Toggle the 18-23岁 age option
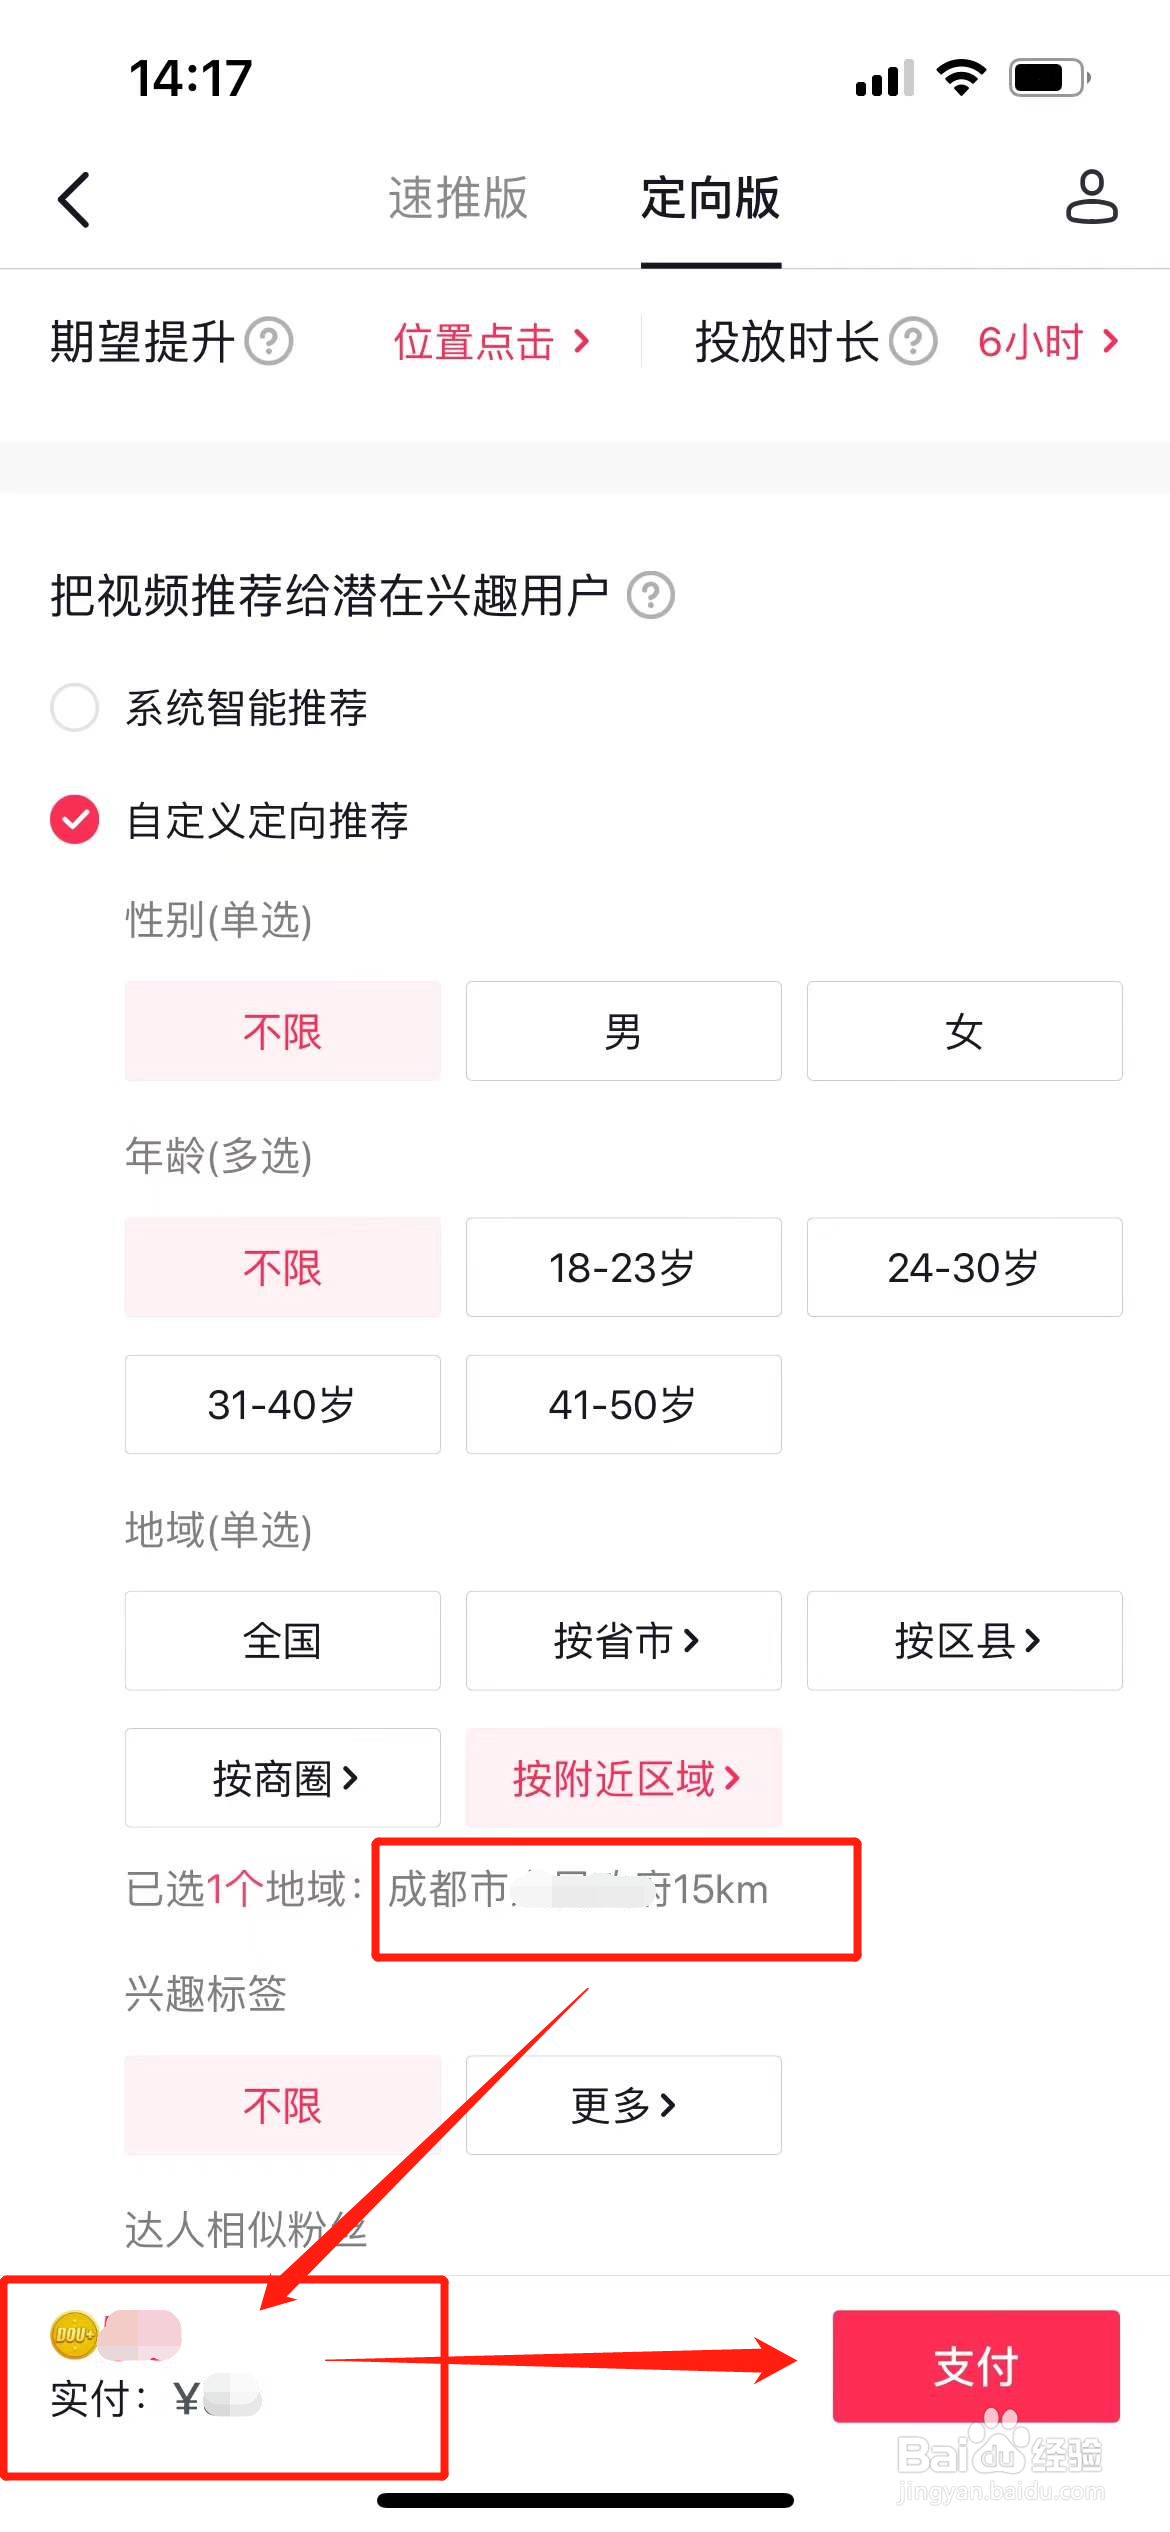 pyautogui.click(x=623, y=1267)
